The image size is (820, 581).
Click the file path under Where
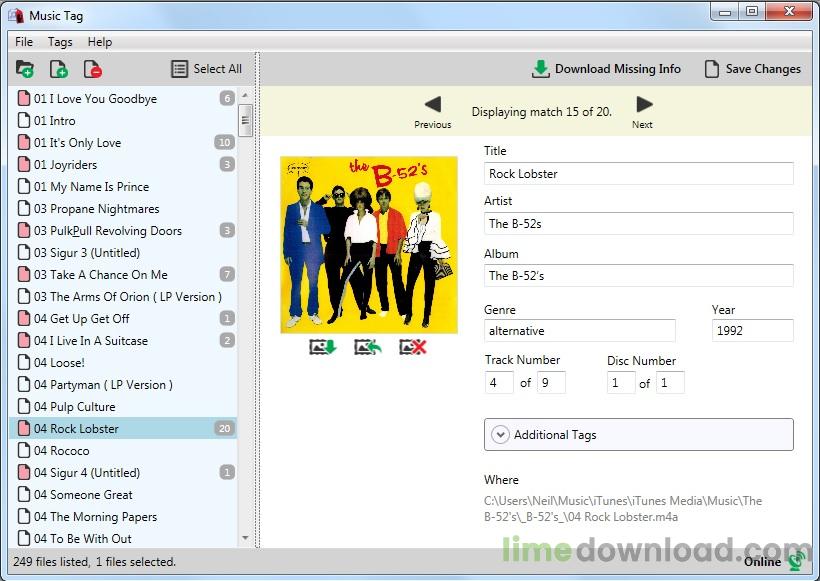tap(623, 509)
